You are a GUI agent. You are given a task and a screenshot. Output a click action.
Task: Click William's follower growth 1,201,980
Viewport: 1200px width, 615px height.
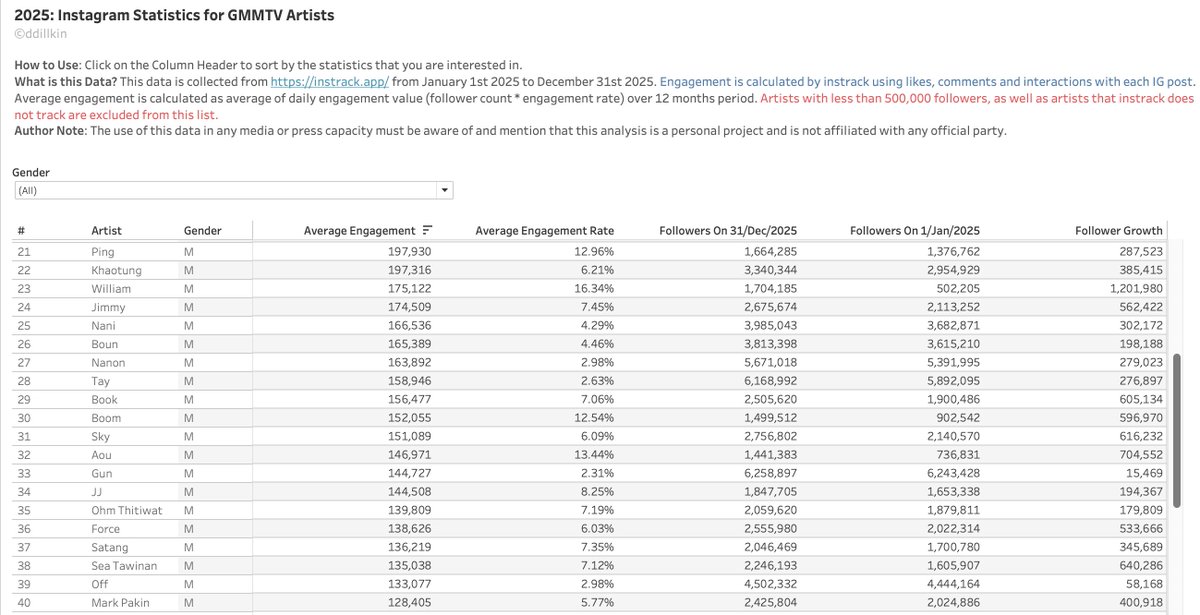[x=1136, y=288]
